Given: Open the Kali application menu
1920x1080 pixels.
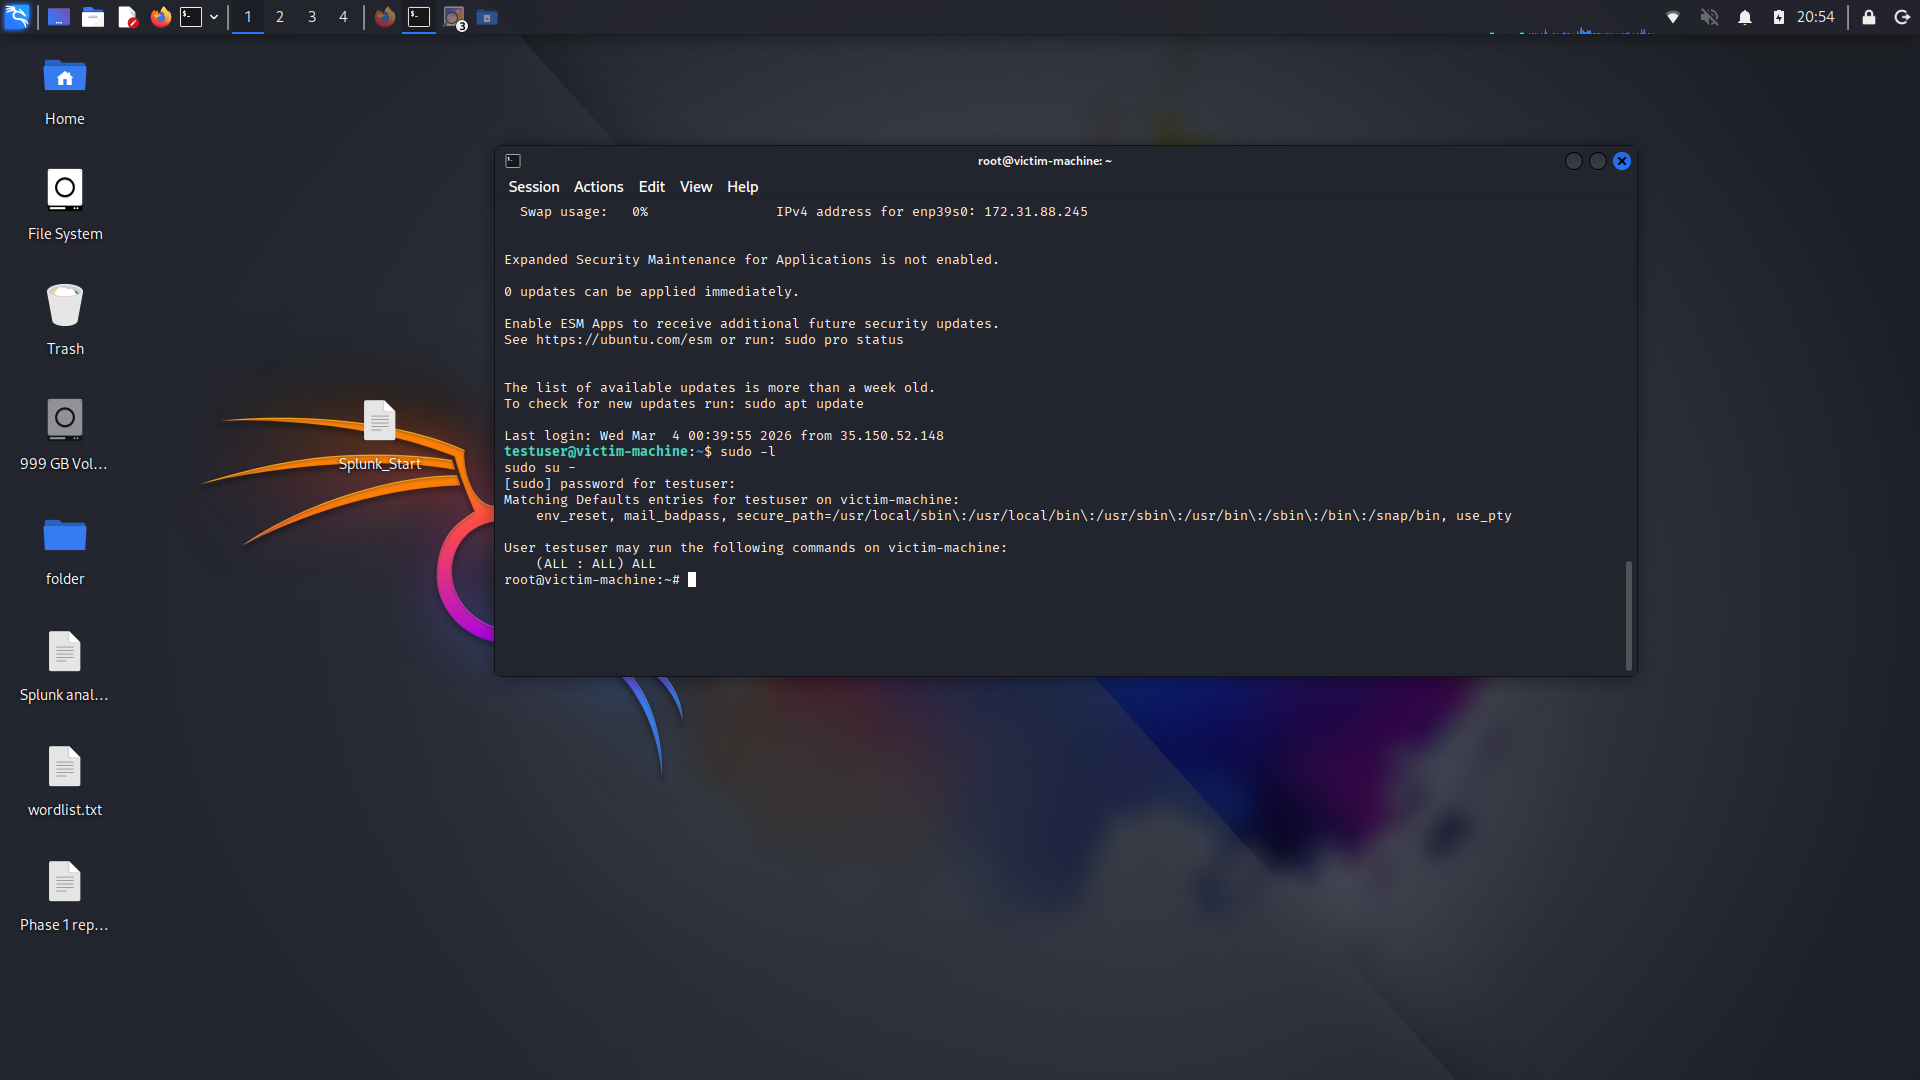Looking at the screenshot, I should coord(16,17).
